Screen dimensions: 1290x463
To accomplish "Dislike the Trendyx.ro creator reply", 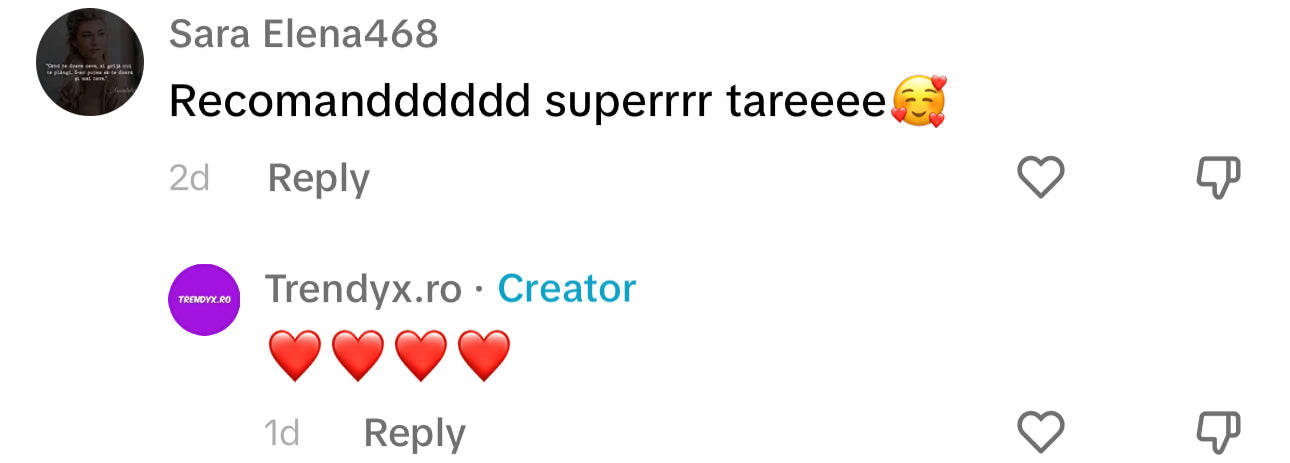I will 1218,434.
